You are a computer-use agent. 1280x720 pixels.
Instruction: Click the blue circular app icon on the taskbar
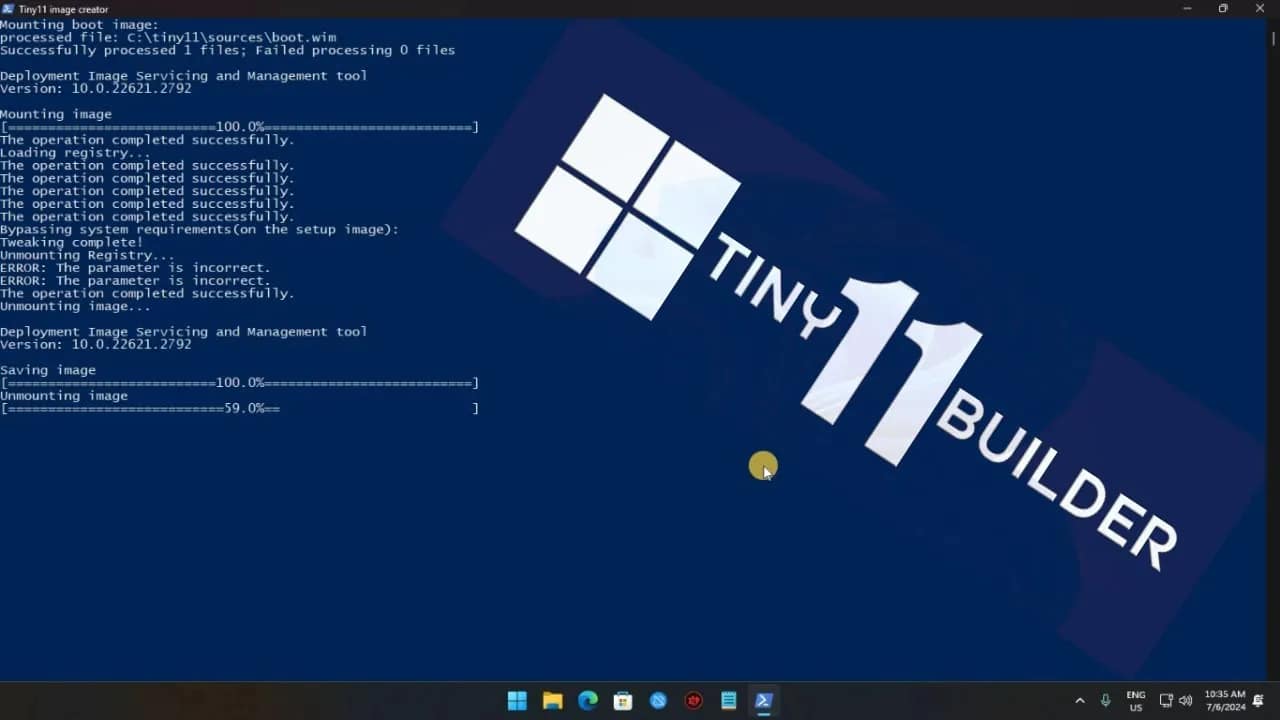[658, 700]
